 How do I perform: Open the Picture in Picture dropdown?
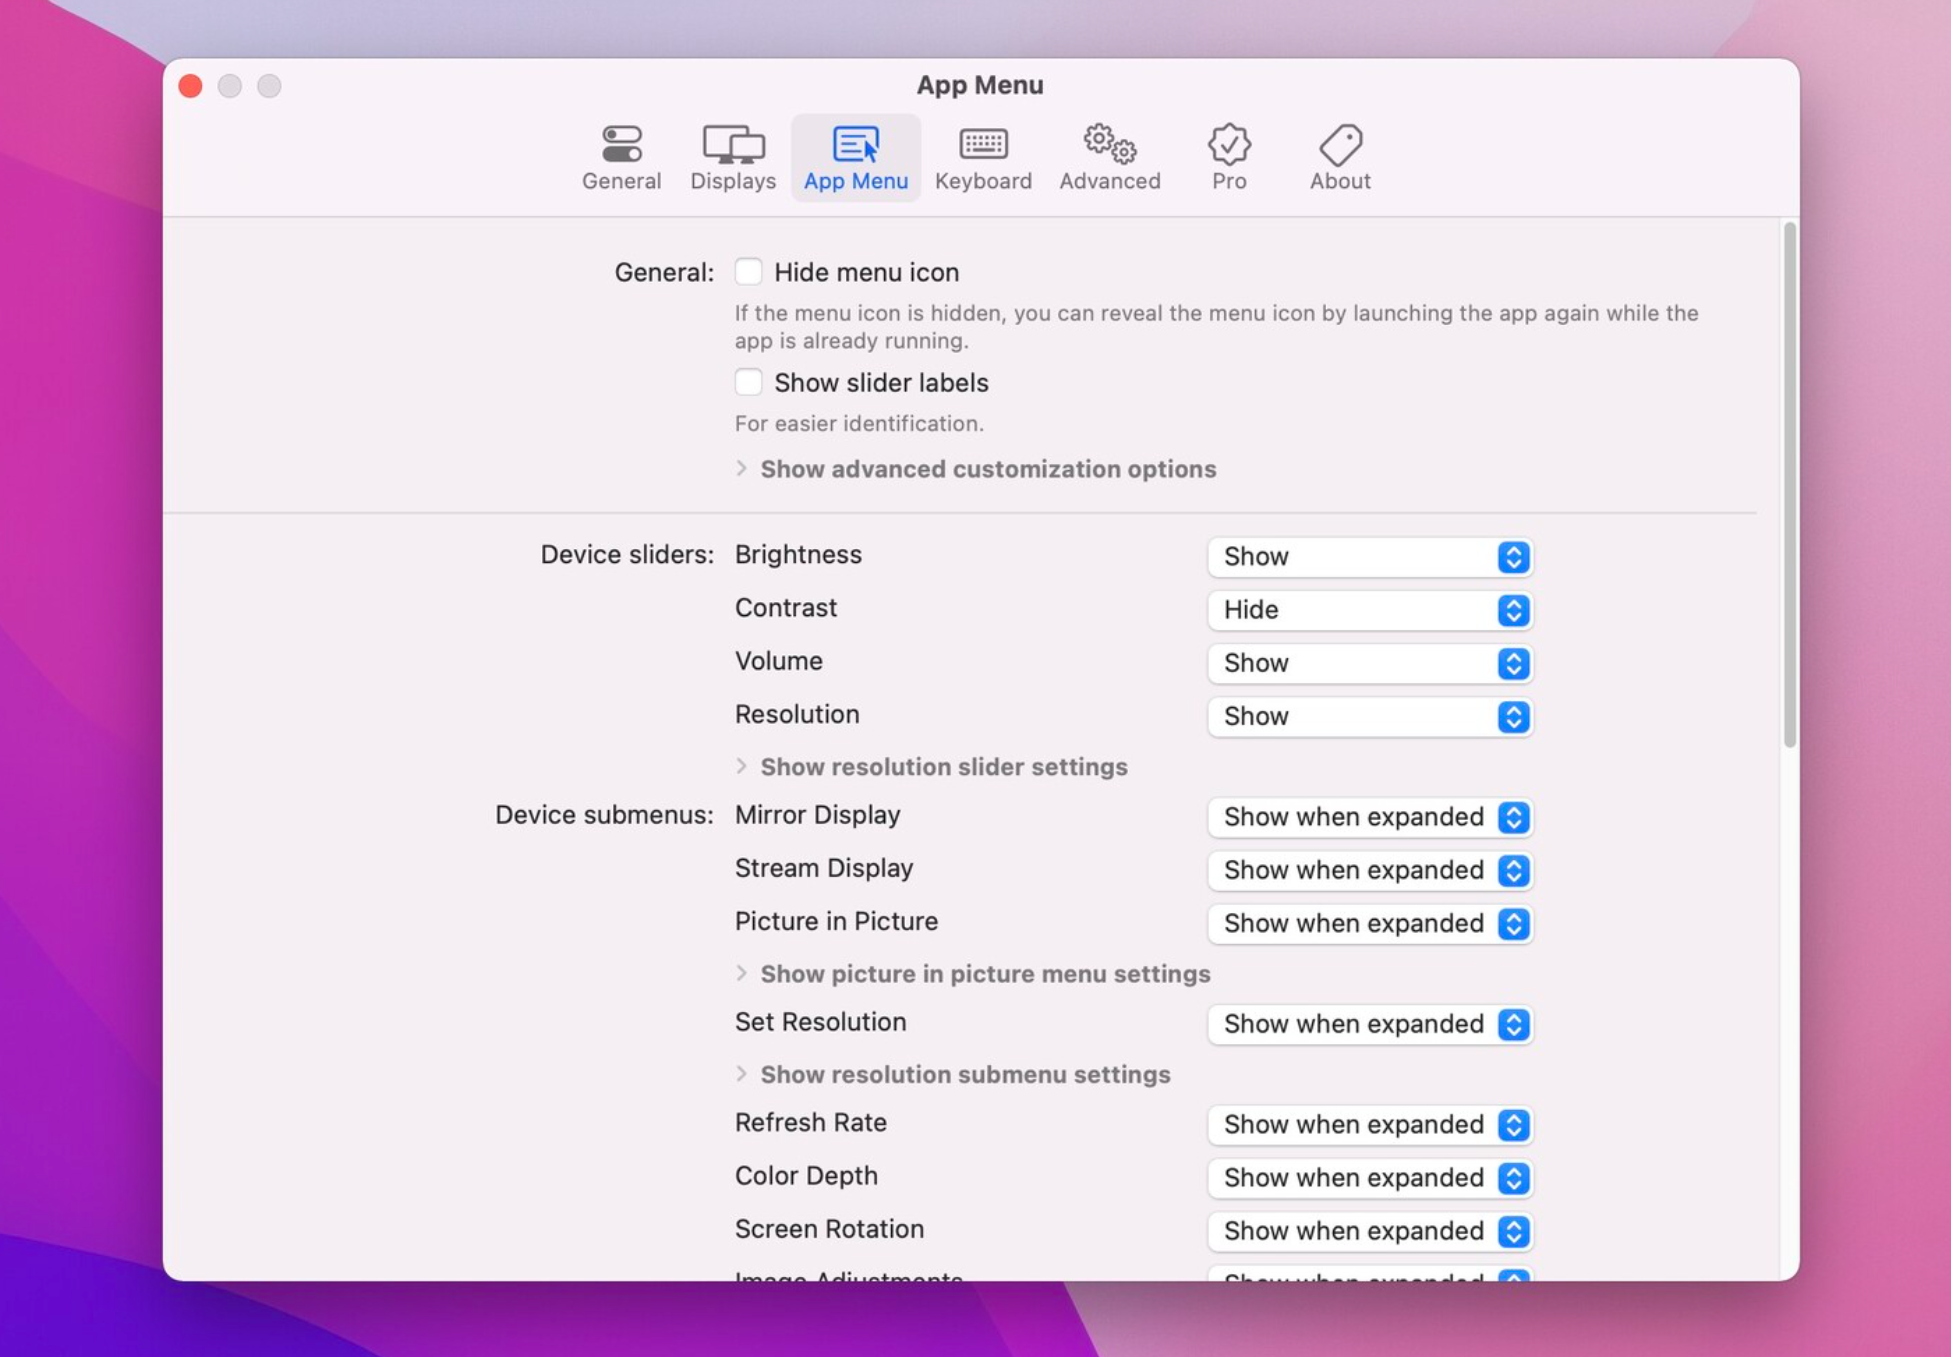point(1370,924)
